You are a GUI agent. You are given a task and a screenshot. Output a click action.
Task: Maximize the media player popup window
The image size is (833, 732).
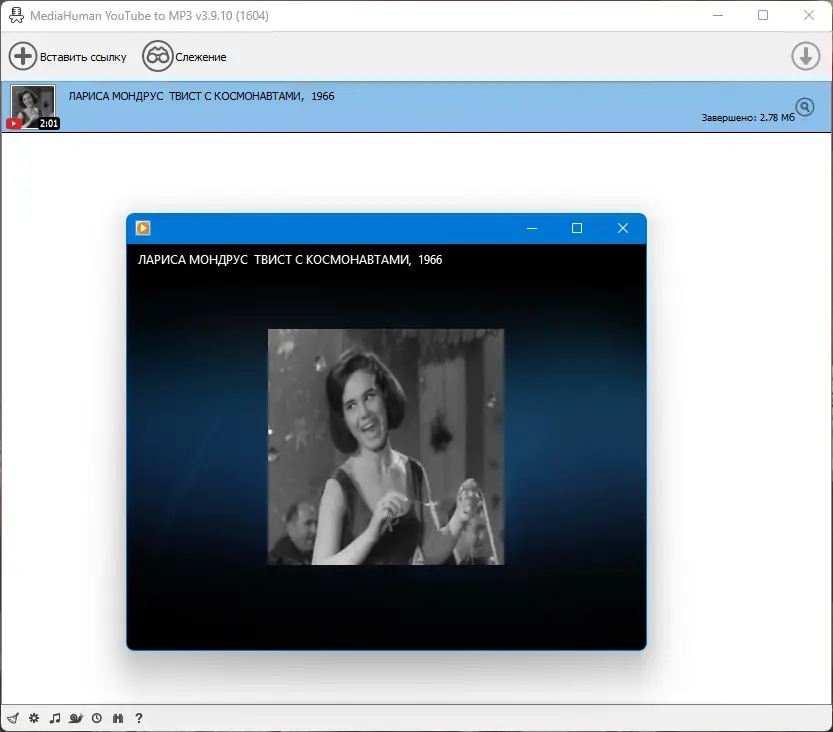pos(577,228)
